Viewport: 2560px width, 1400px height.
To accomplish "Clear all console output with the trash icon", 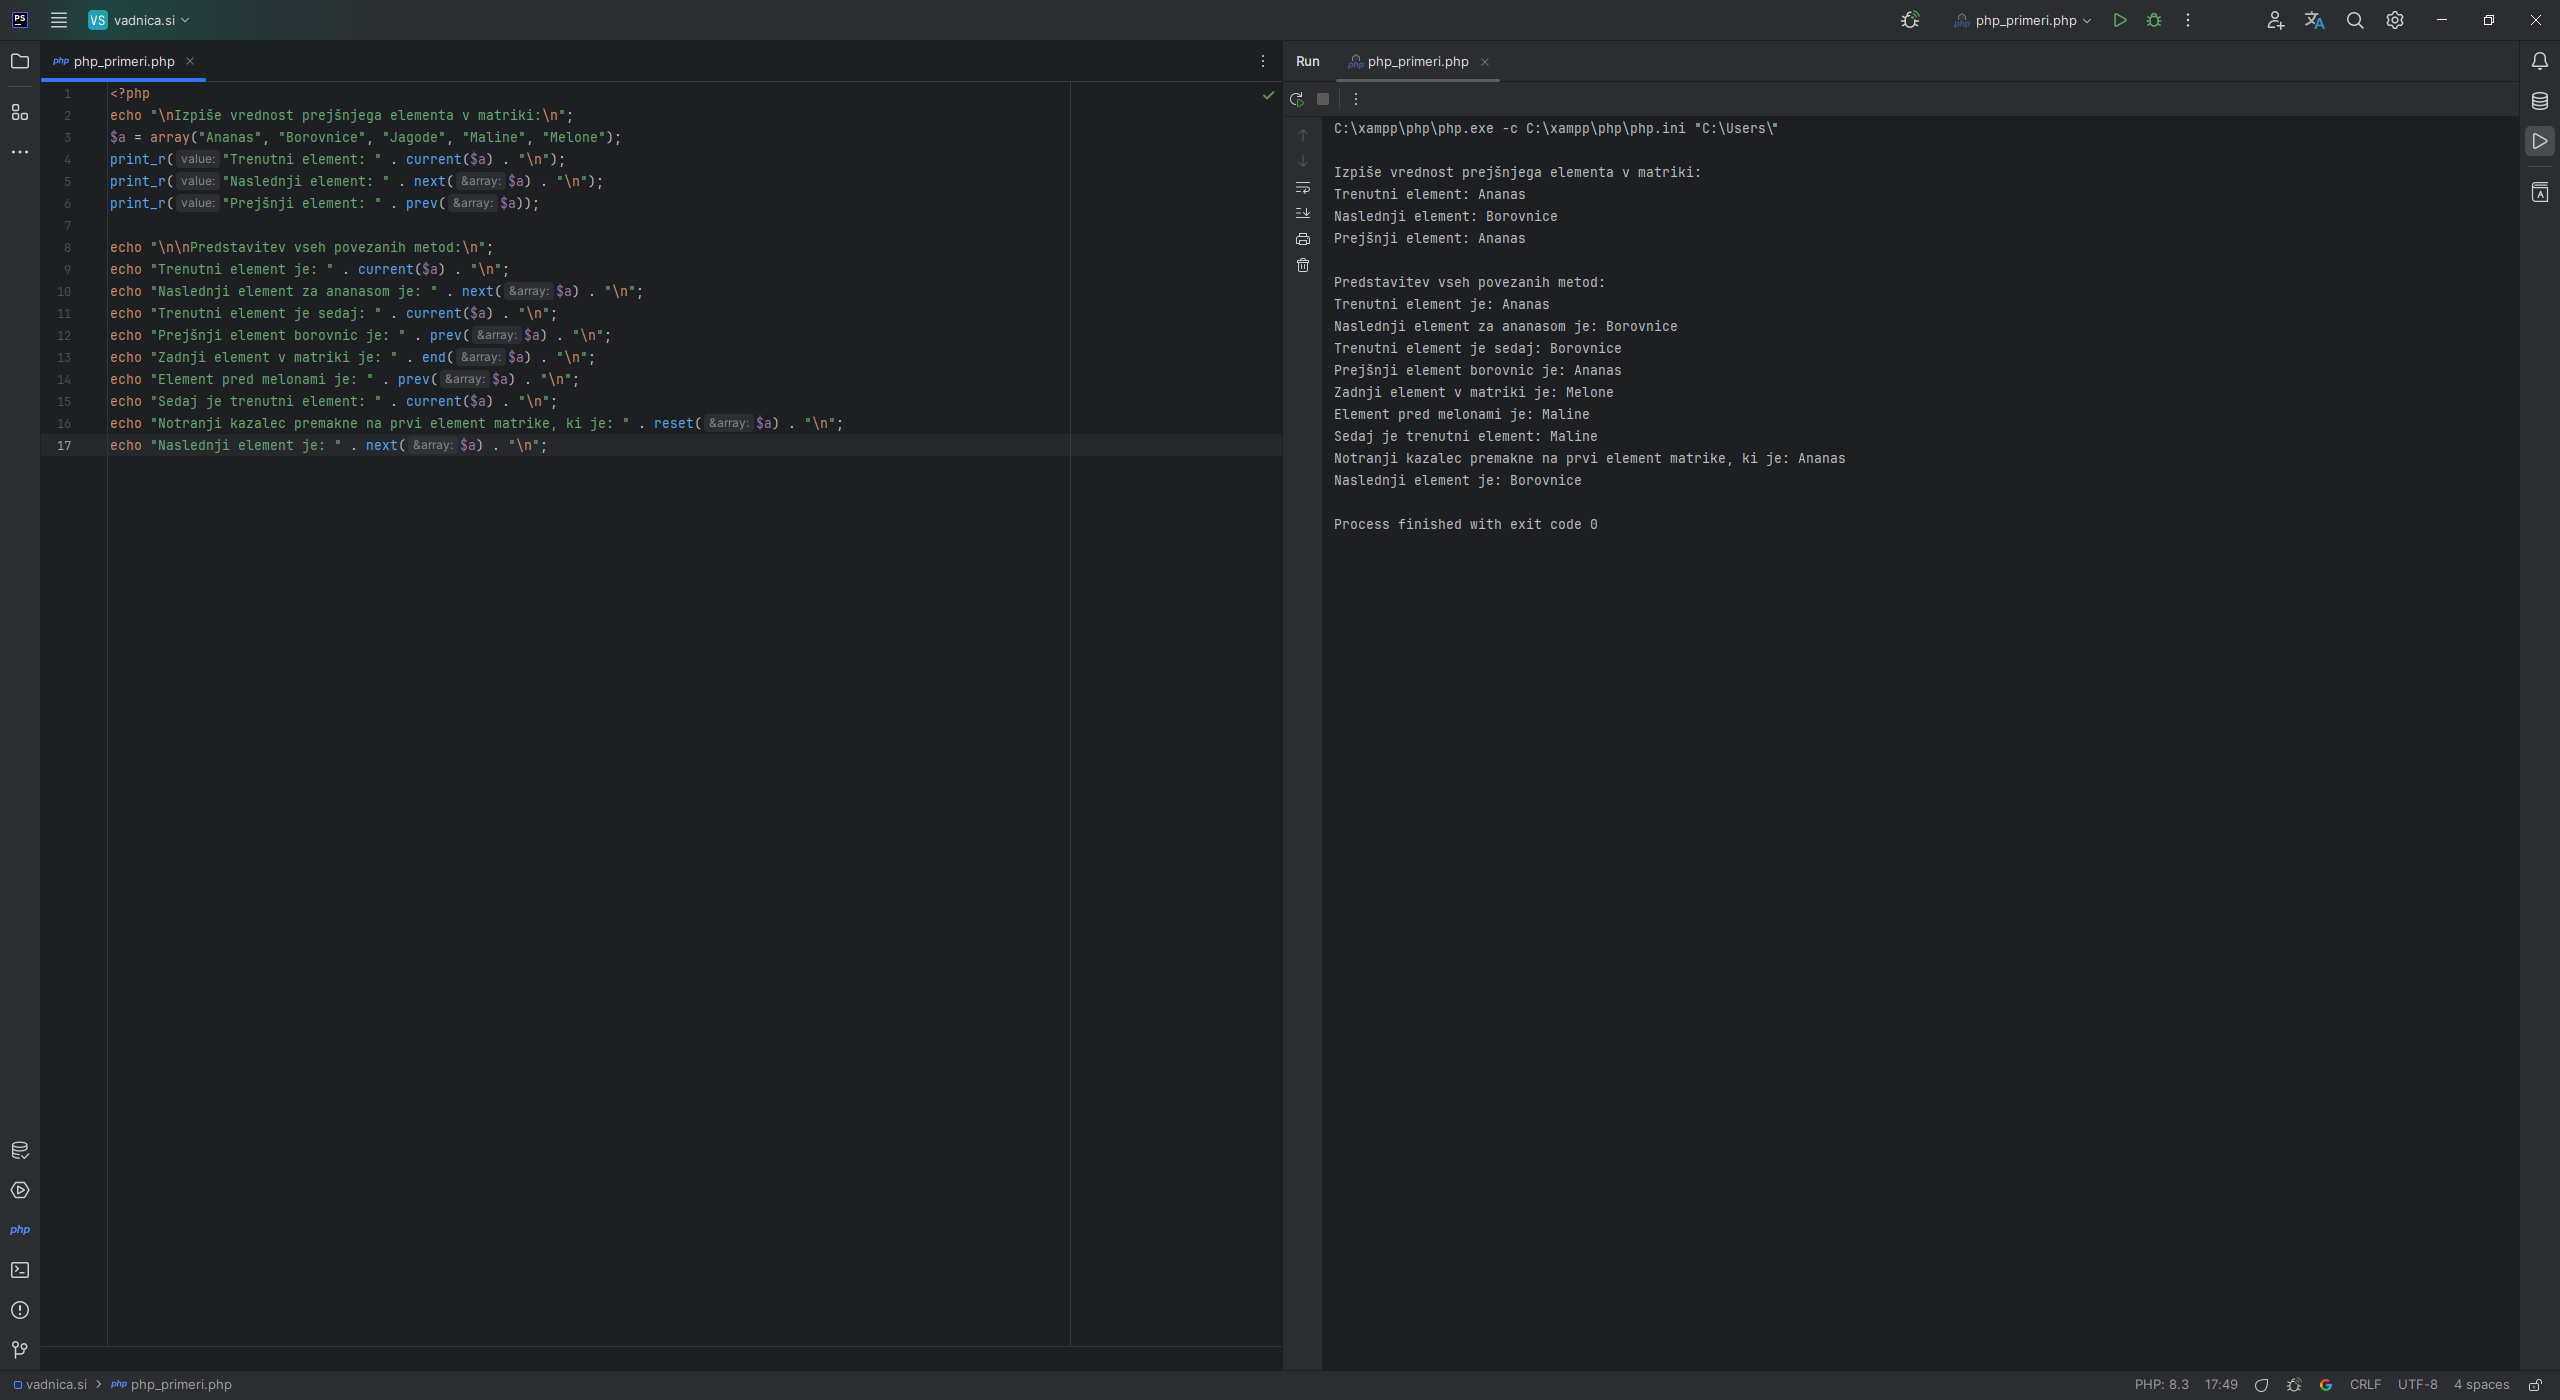I will (1303, 265).
